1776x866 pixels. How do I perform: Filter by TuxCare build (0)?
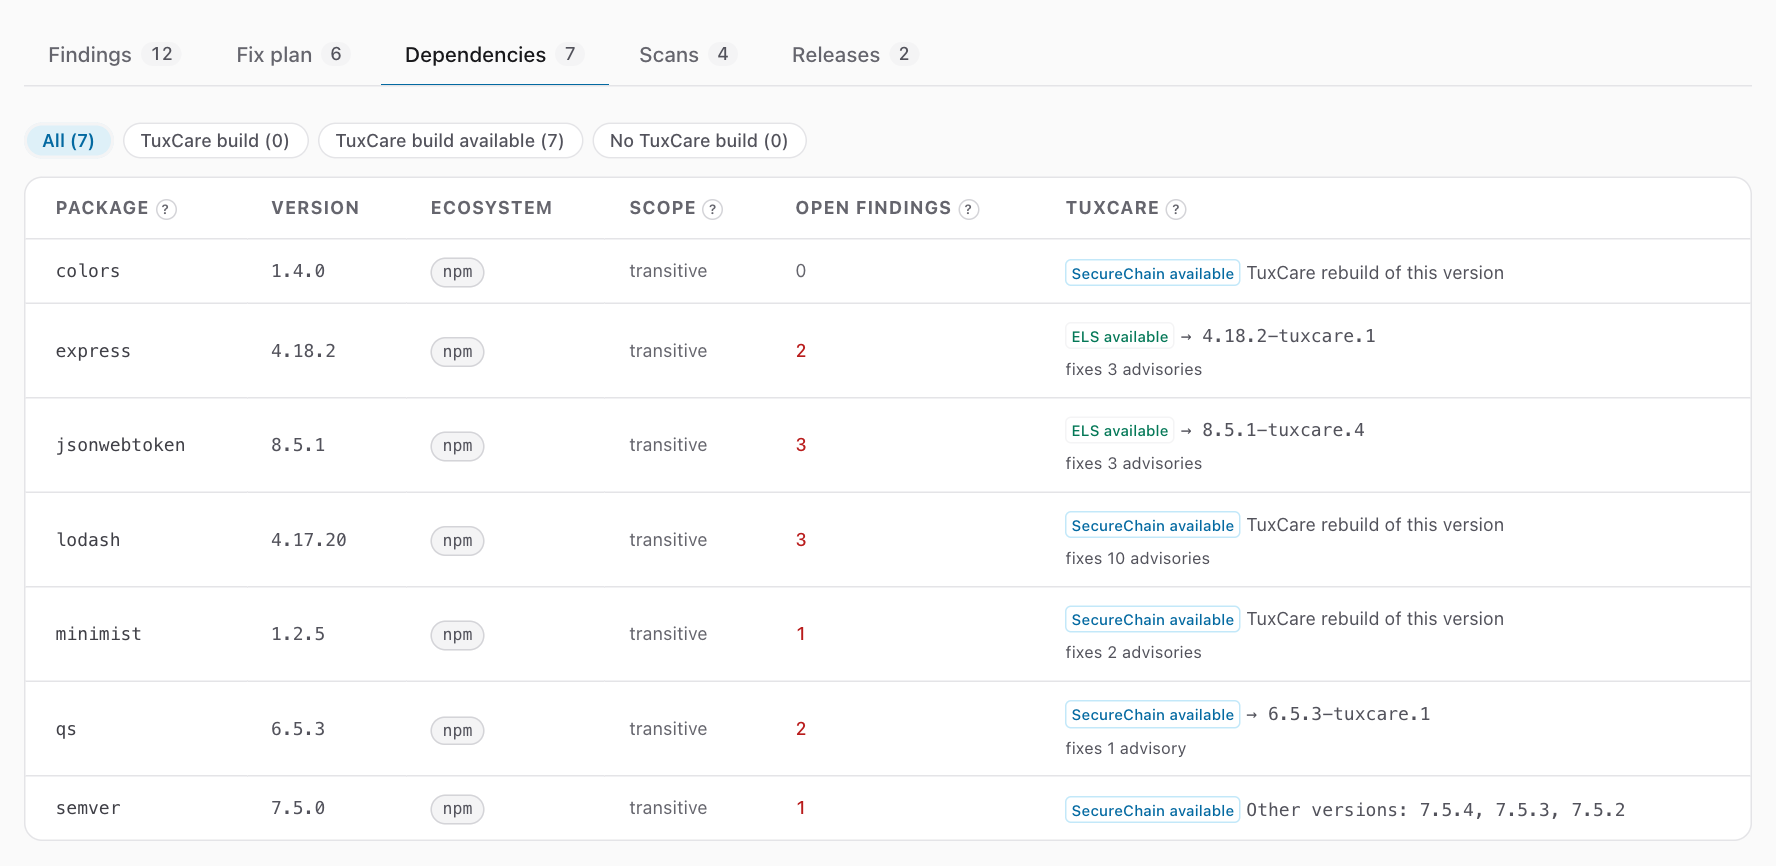click(215, 141)
